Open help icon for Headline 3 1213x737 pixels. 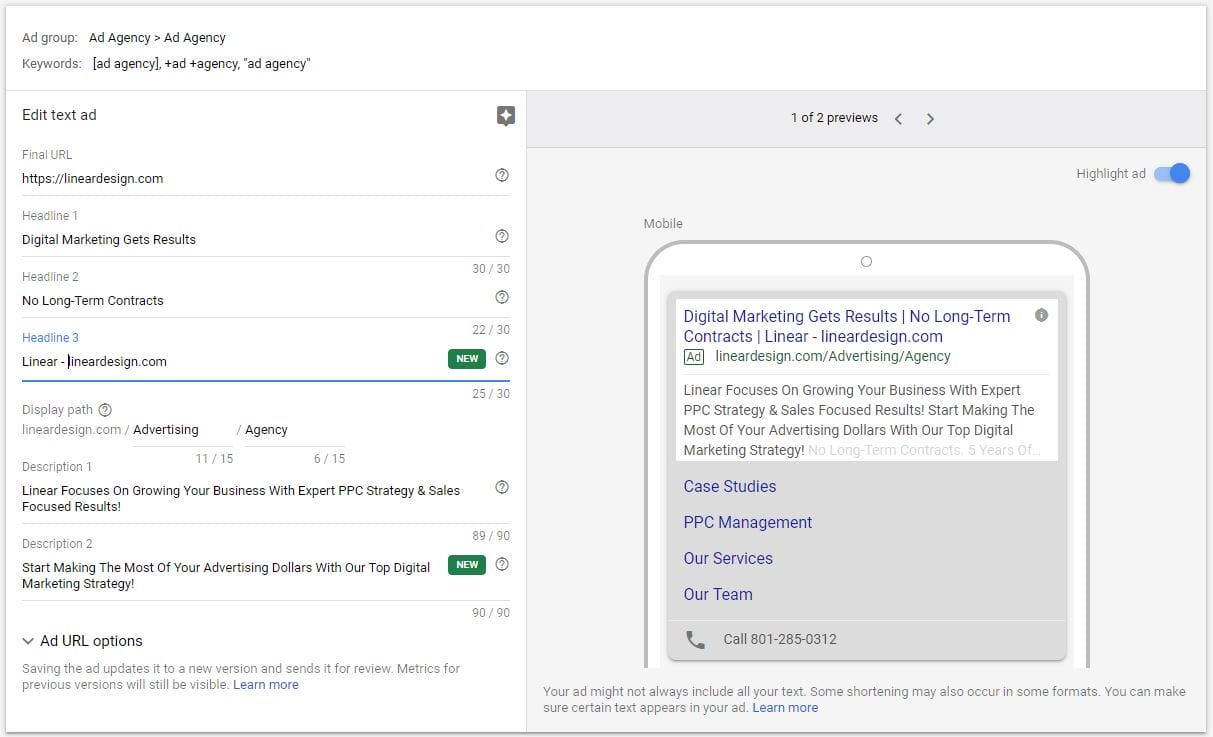coord(502,358)
